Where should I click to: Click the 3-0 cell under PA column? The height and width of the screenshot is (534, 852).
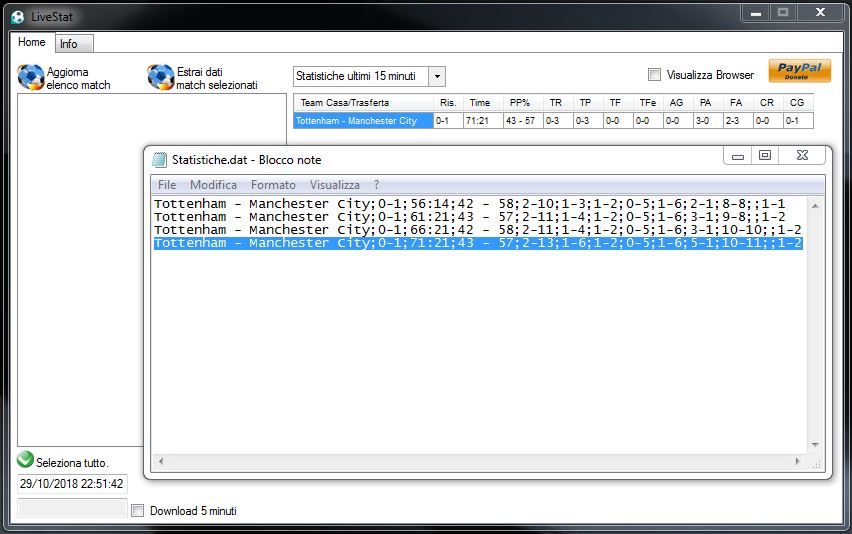click(709, 121)
